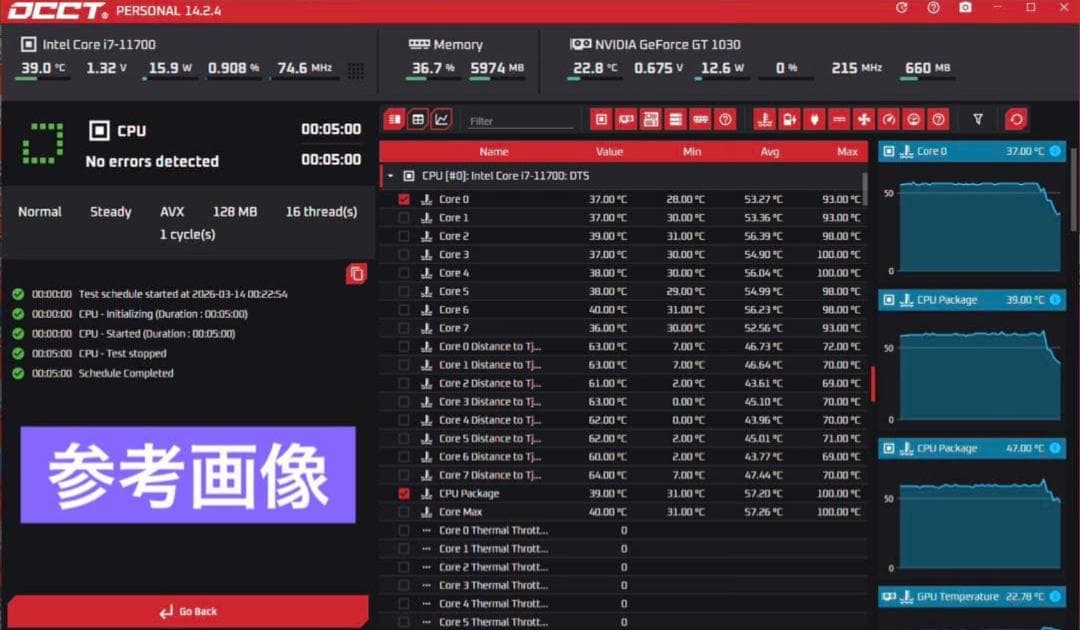This screenshot has width=1080, height=630.
Task: Filter sensors by memory module icon
Action: click(700, 120)
